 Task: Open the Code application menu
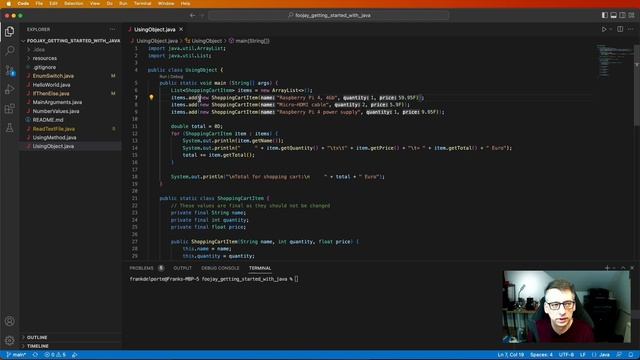(x=23, y=3)
